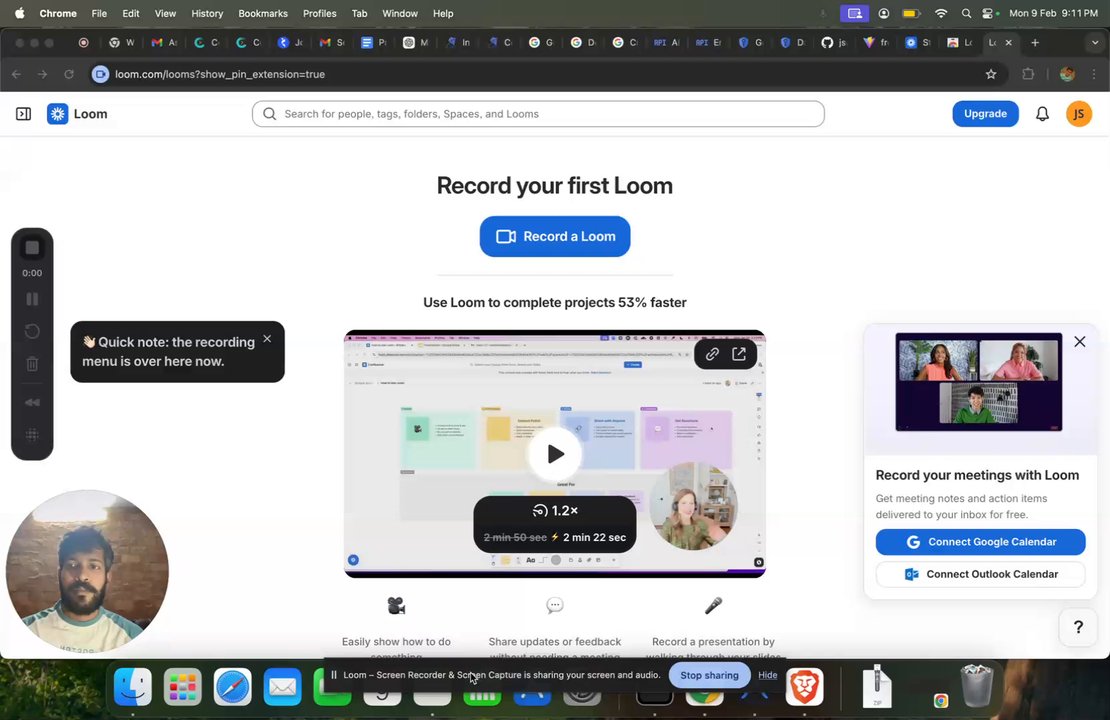Image resolution: width=1110 pixels, height=720 pixels.
Task: Stop the recording with the square button
Action: pos(32,248)
